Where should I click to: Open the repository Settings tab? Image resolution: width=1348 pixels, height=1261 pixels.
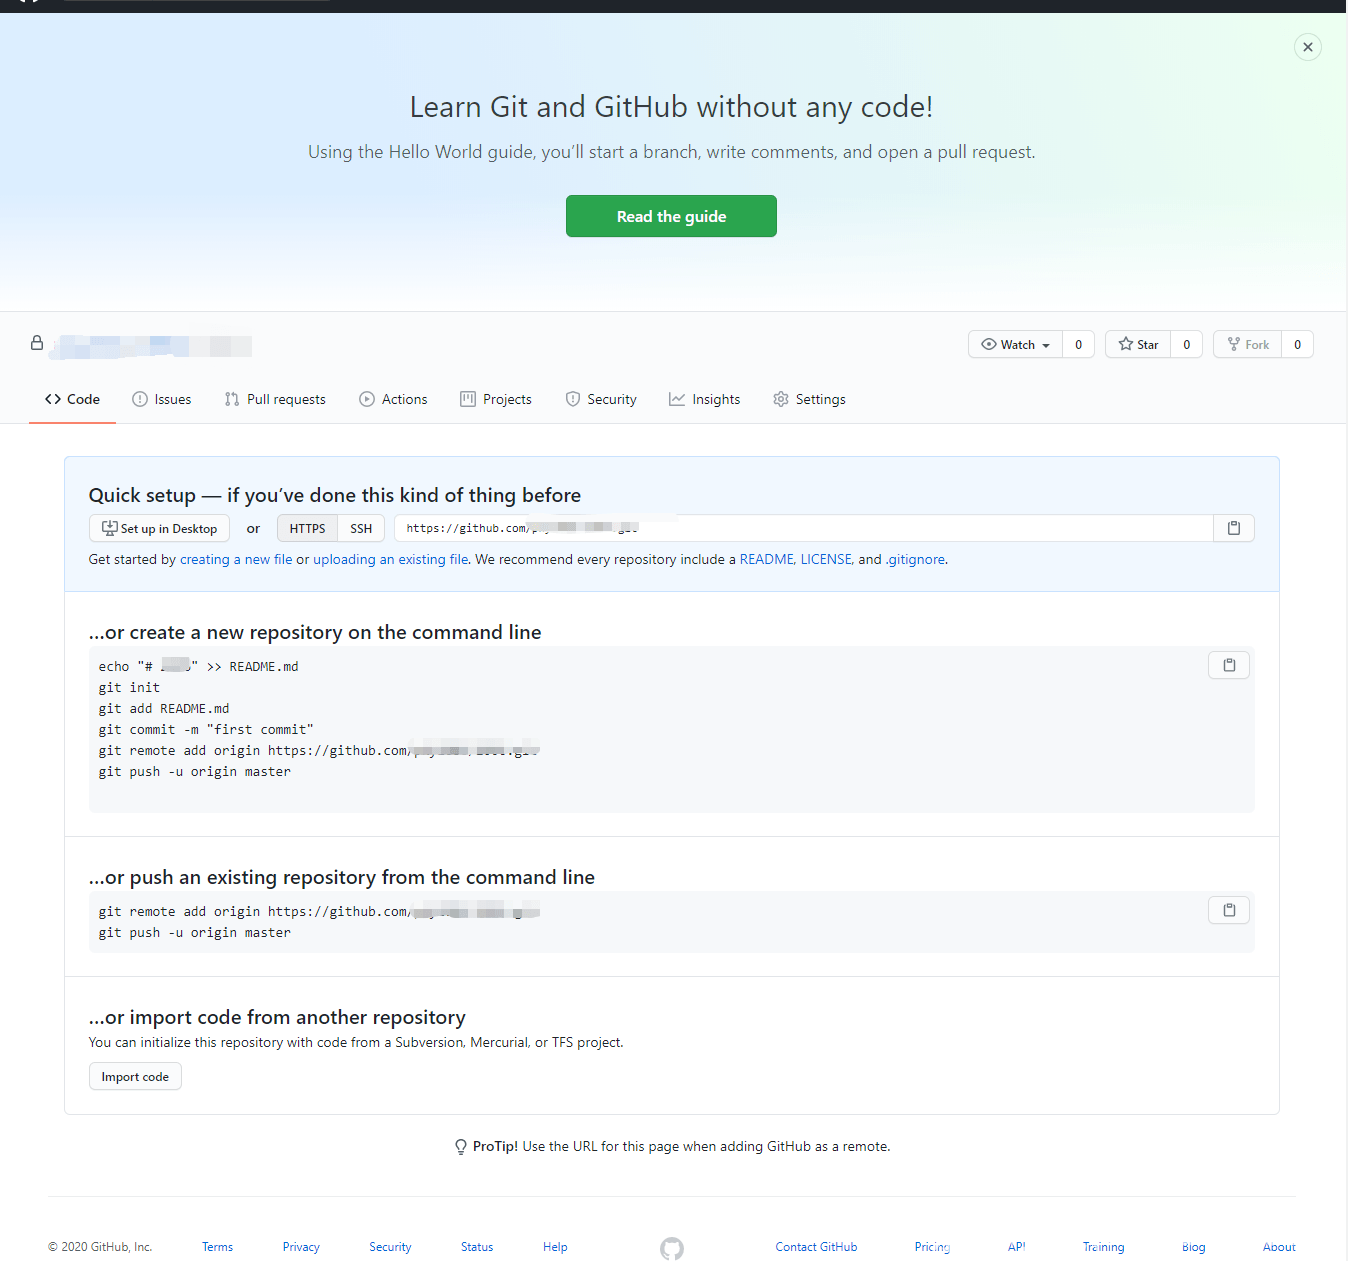click(809, 399)
